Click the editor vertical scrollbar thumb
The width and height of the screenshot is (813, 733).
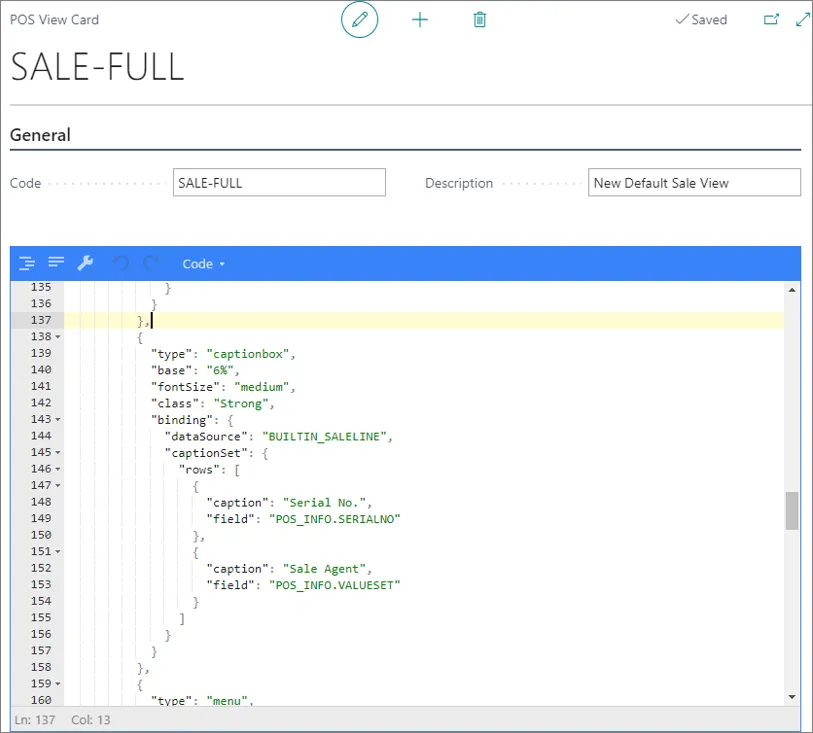(792, 511)
